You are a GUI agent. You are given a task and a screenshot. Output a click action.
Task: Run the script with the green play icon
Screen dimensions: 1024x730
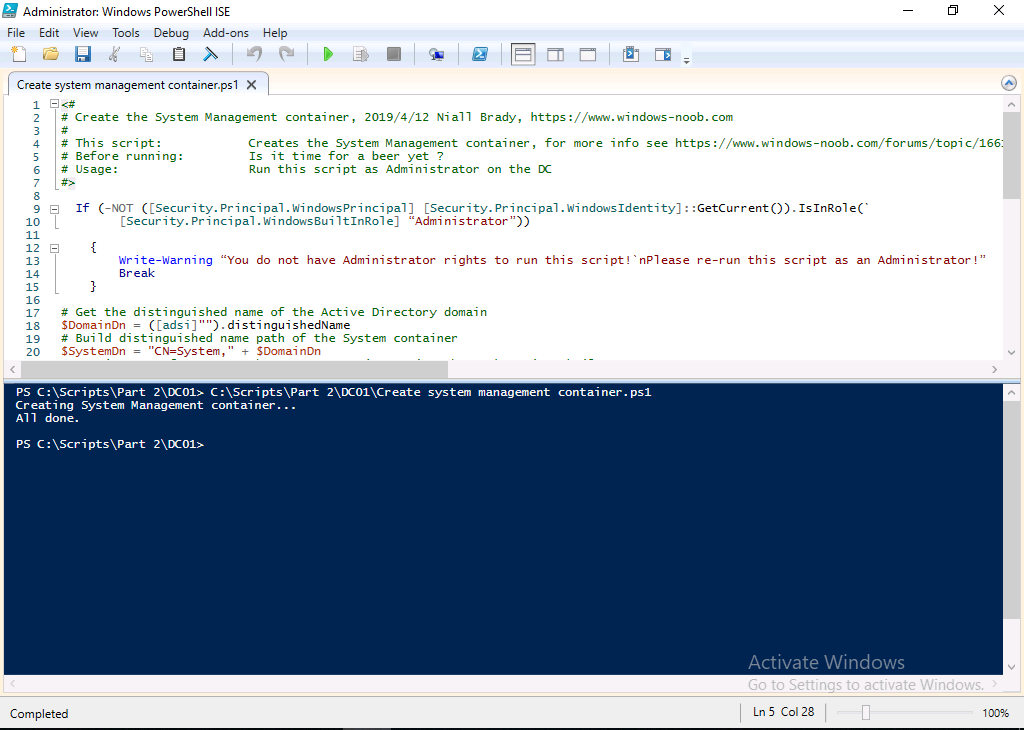coord(328,54)
